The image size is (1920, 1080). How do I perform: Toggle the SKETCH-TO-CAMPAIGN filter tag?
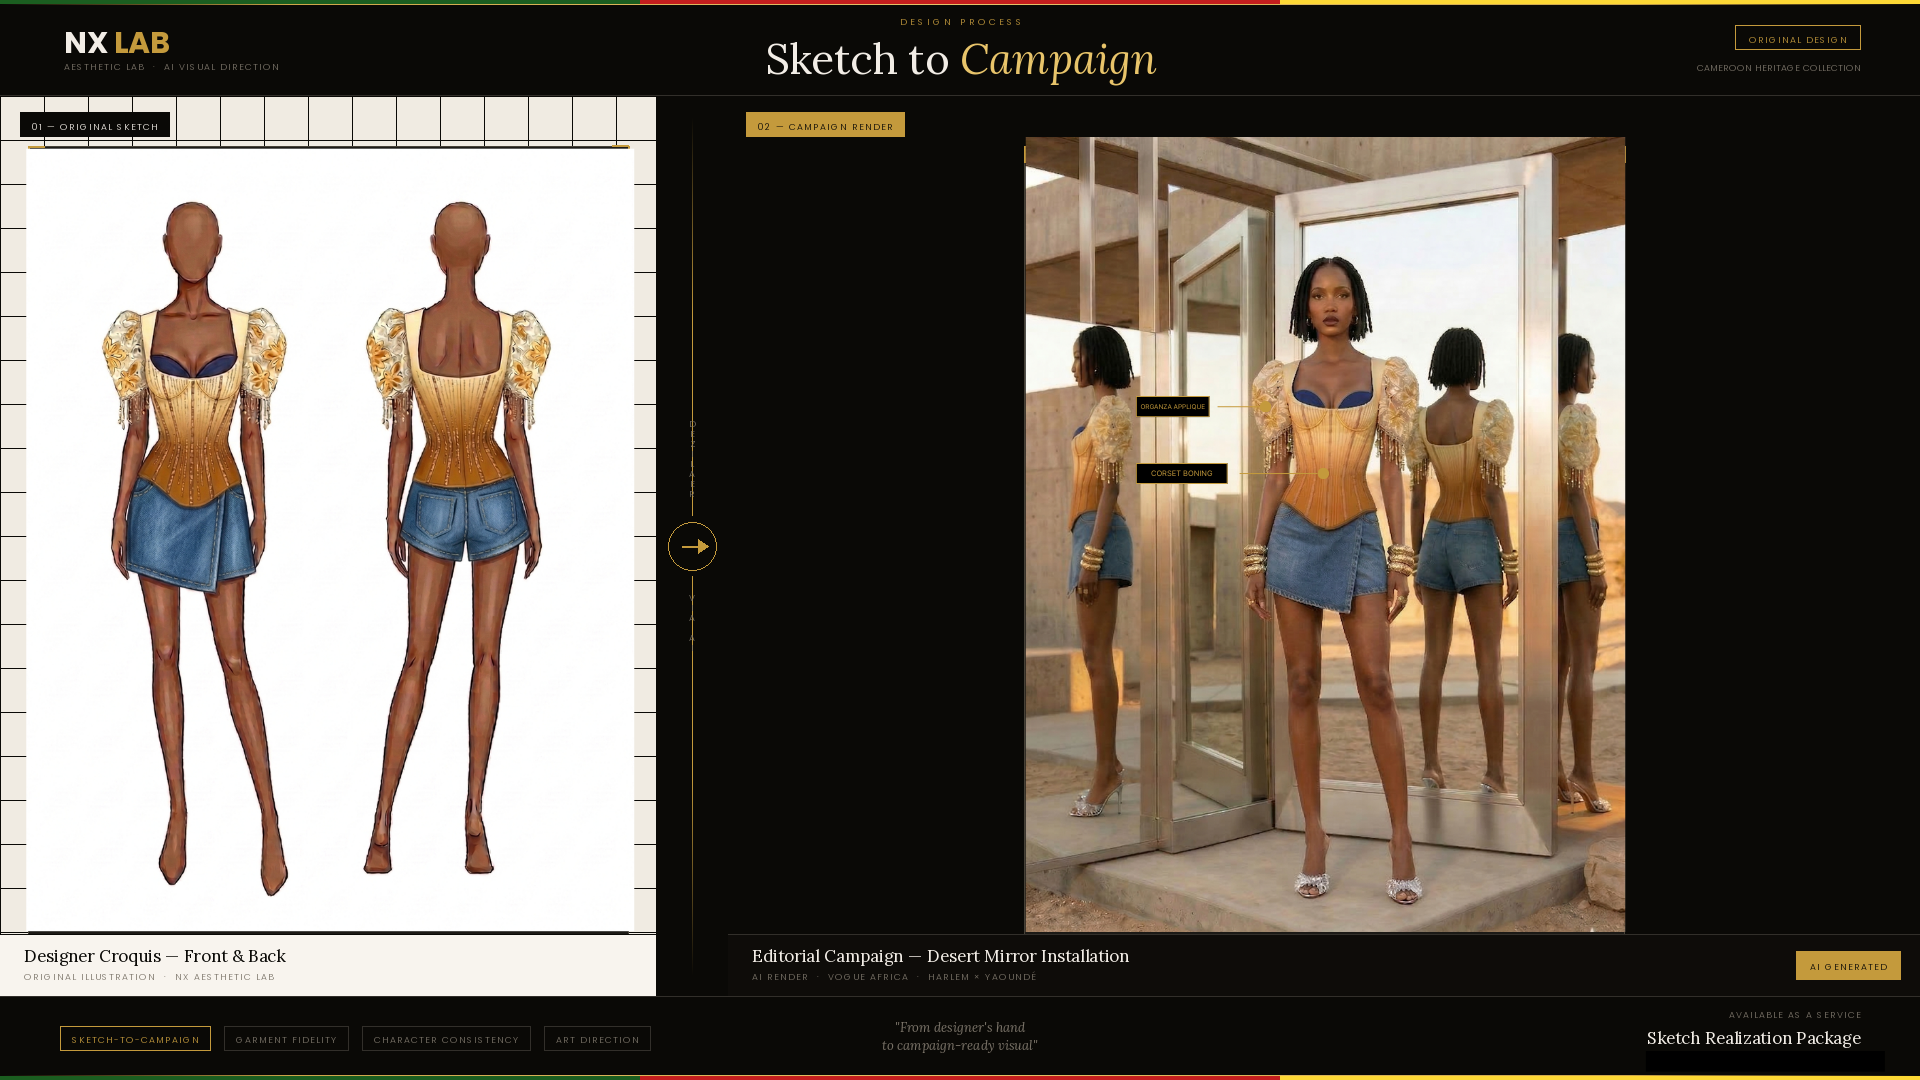[x=135, y=1039]
